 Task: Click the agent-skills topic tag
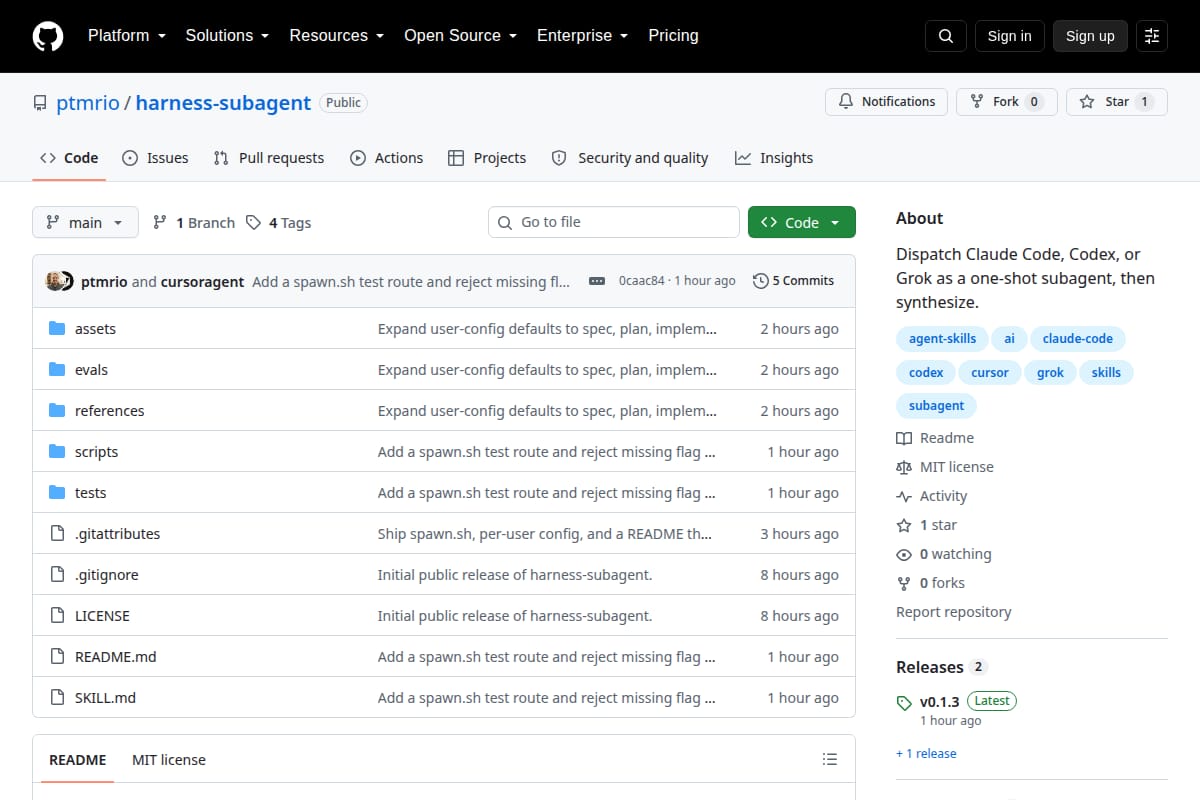942,339
